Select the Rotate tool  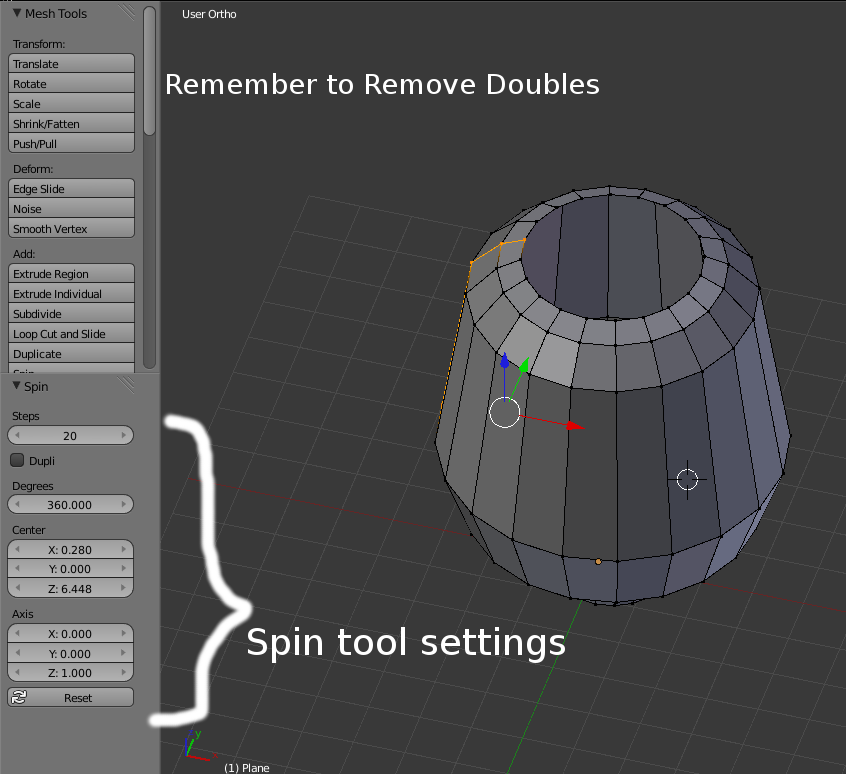(71, 83)
